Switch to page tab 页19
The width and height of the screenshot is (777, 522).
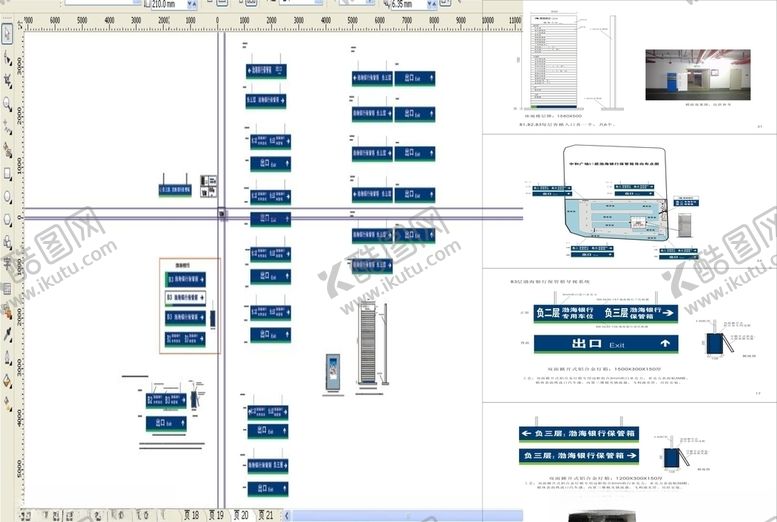tap(216, 516)
